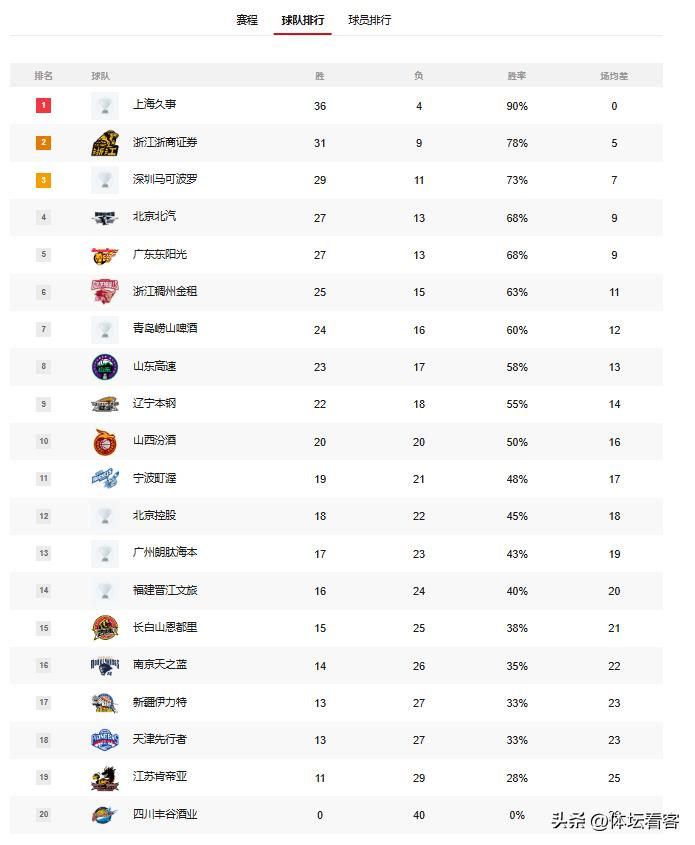The width and height of the screenshot is (695, 845).
Task: Click the 新疆伊力特 team name
Action: click(160, 703)
